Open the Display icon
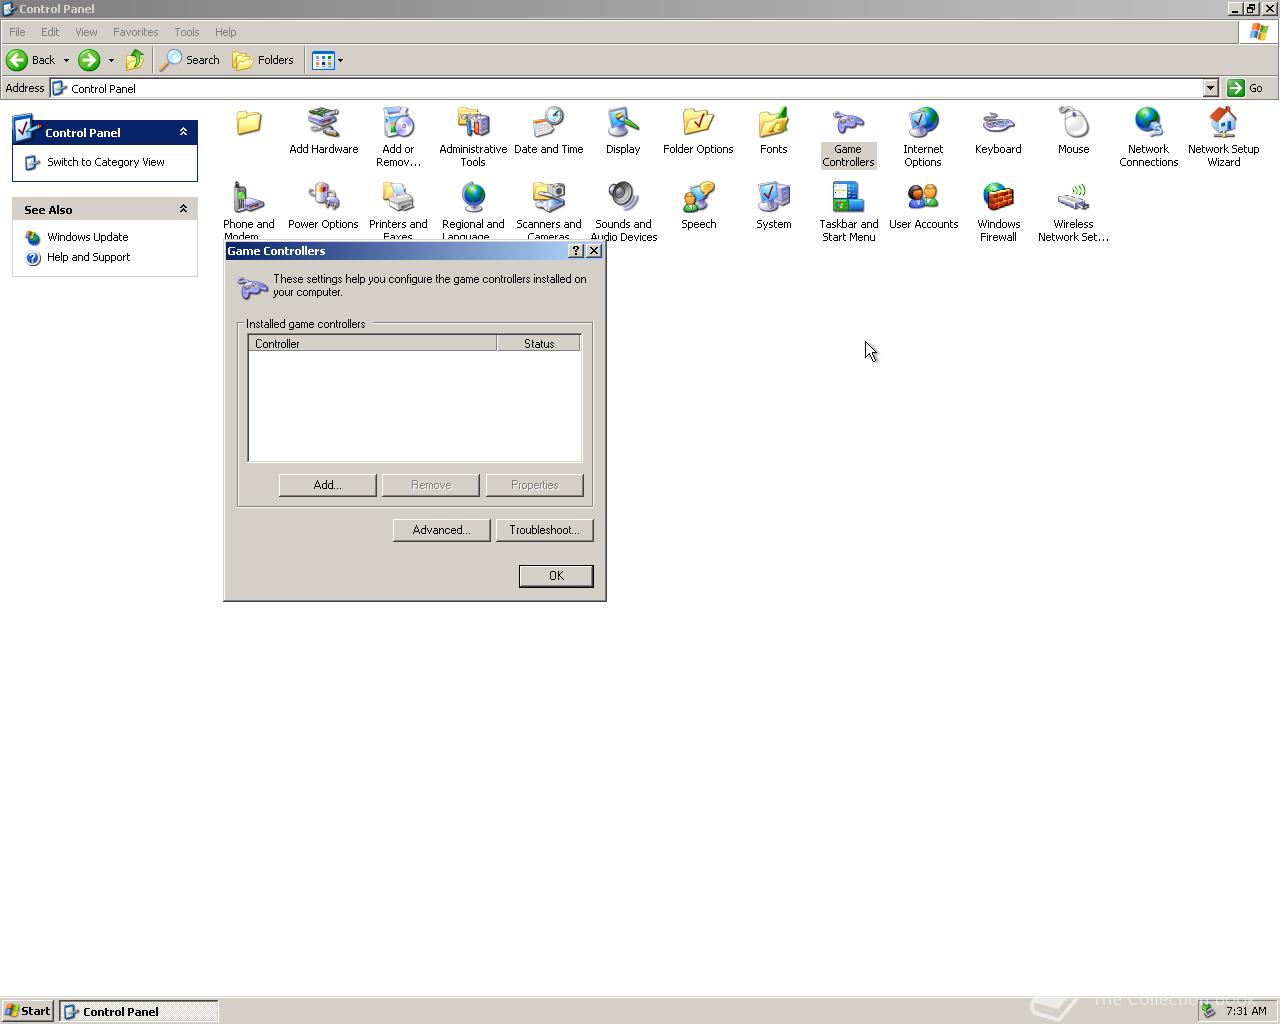Image resolution: width=1280 pixels, height=1024 pixels. [623, 131]
